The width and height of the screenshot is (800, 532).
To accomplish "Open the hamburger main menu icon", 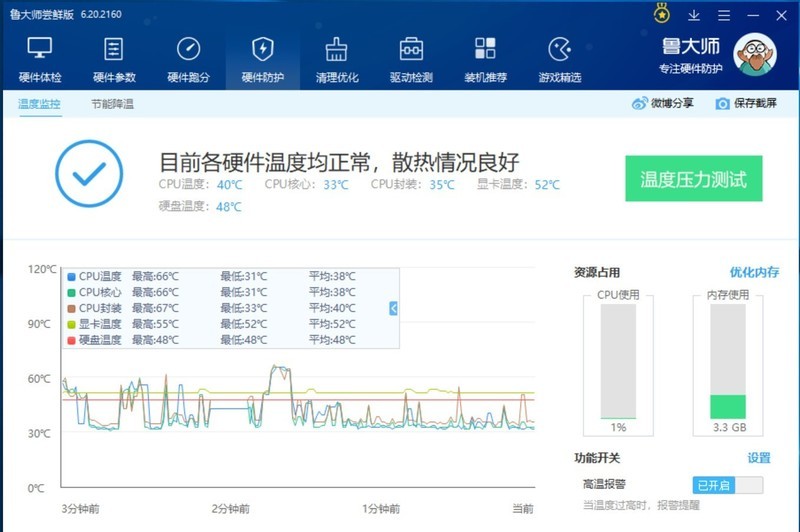I will (x=724, y=15).
